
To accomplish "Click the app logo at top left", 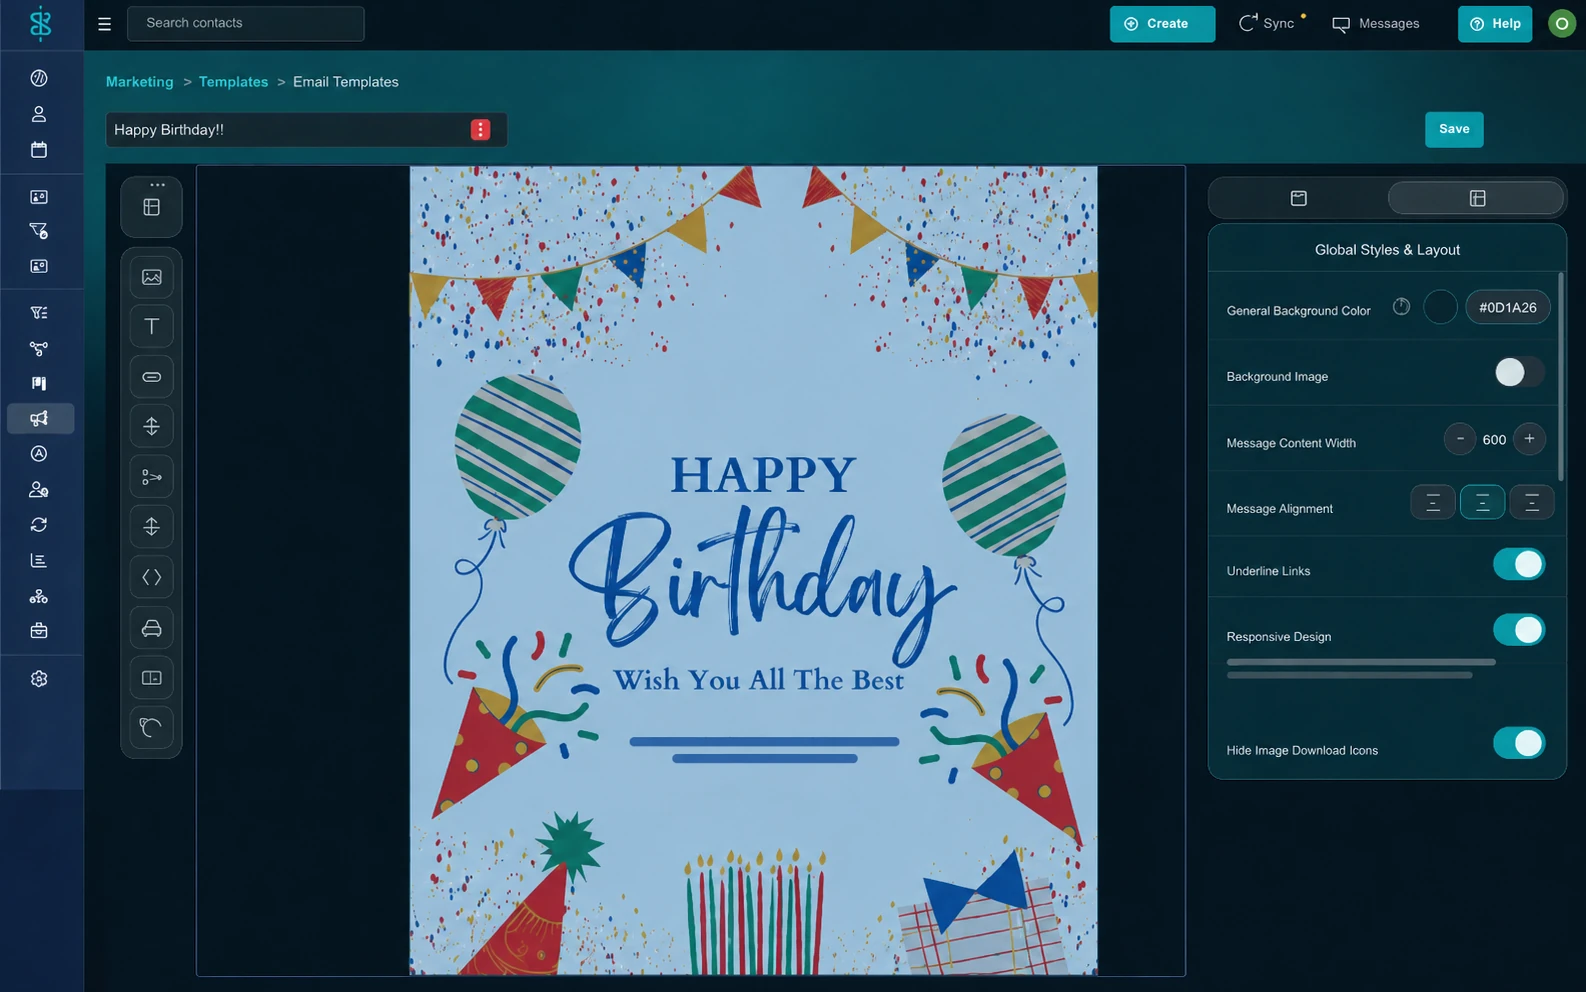I will (40, 23).
